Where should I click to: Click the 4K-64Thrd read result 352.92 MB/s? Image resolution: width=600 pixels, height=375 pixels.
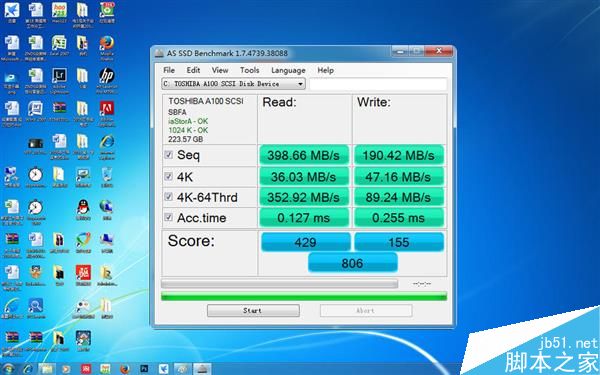[304, 197]
